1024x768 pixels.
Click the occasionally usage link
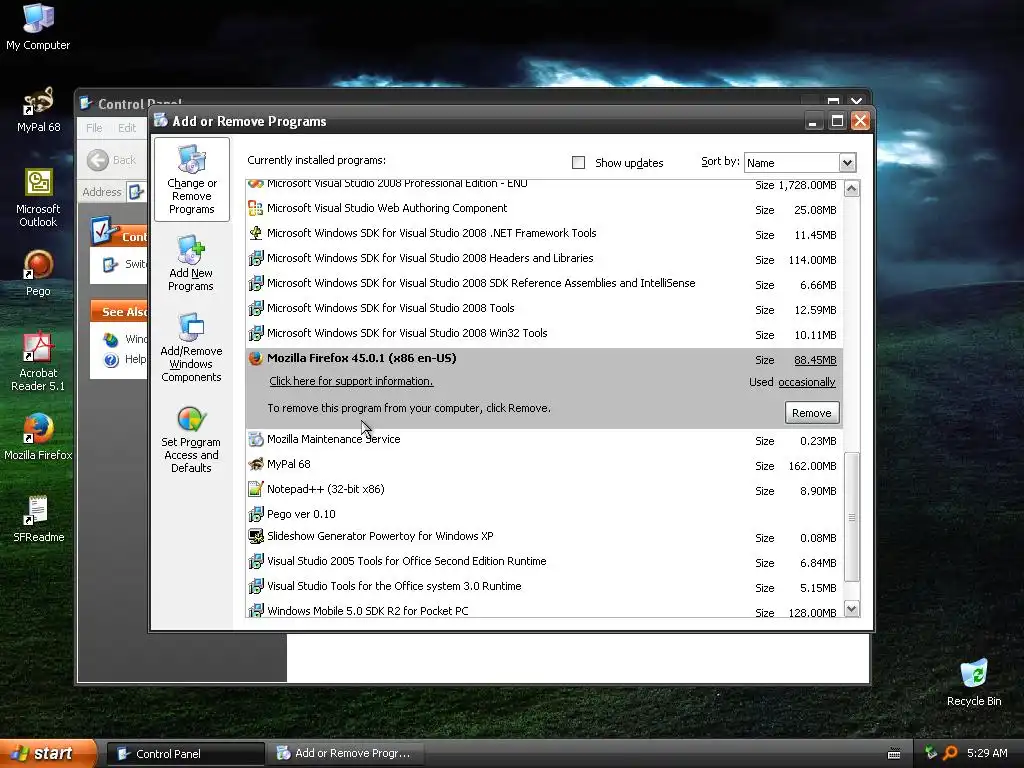807,382
